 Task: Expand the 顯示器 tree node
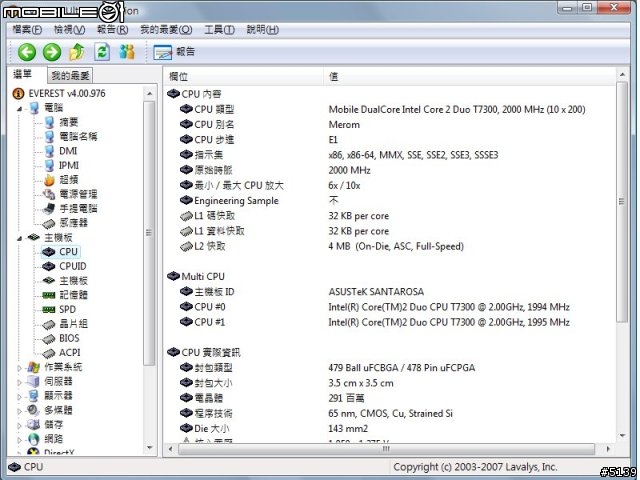click(20, 397)
